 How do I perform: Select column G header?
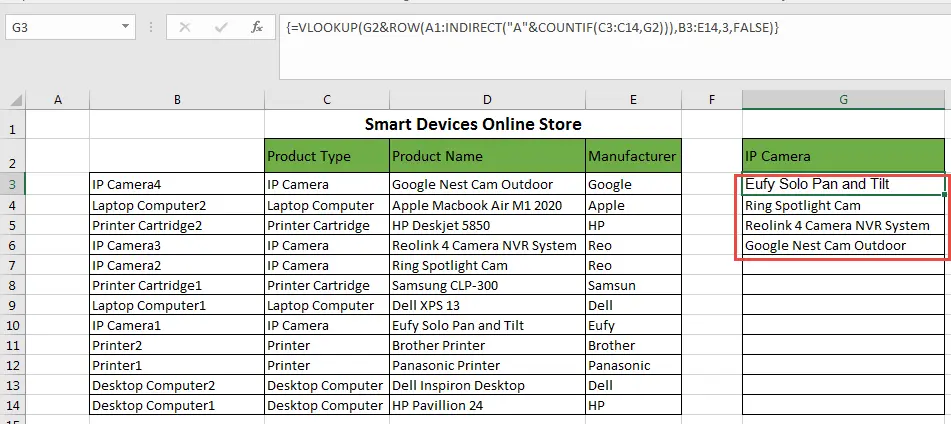(843, 100)
